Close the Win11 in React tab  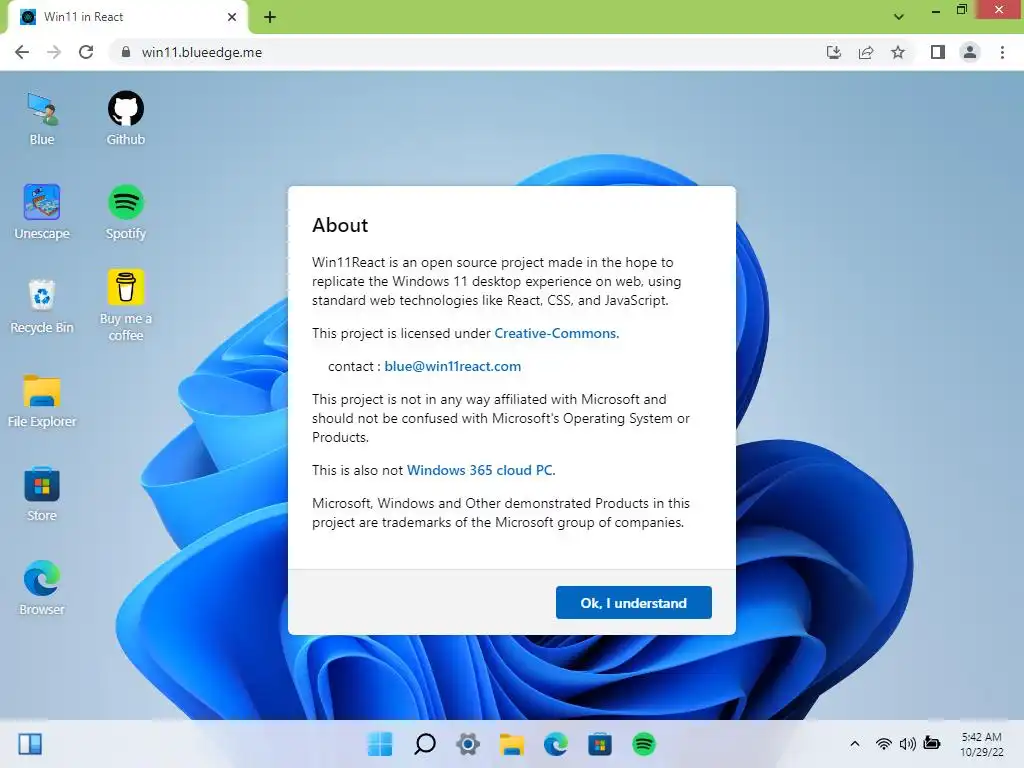[232, 17]
